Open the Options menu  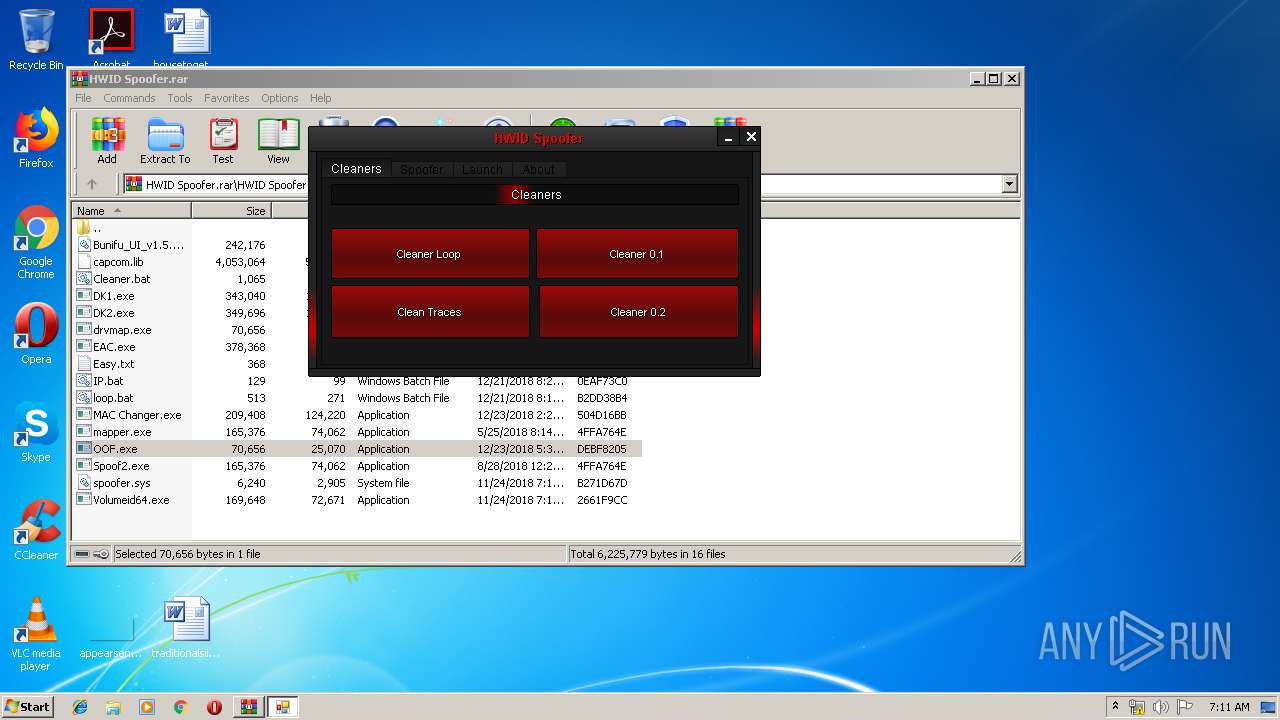click(280, 98)
